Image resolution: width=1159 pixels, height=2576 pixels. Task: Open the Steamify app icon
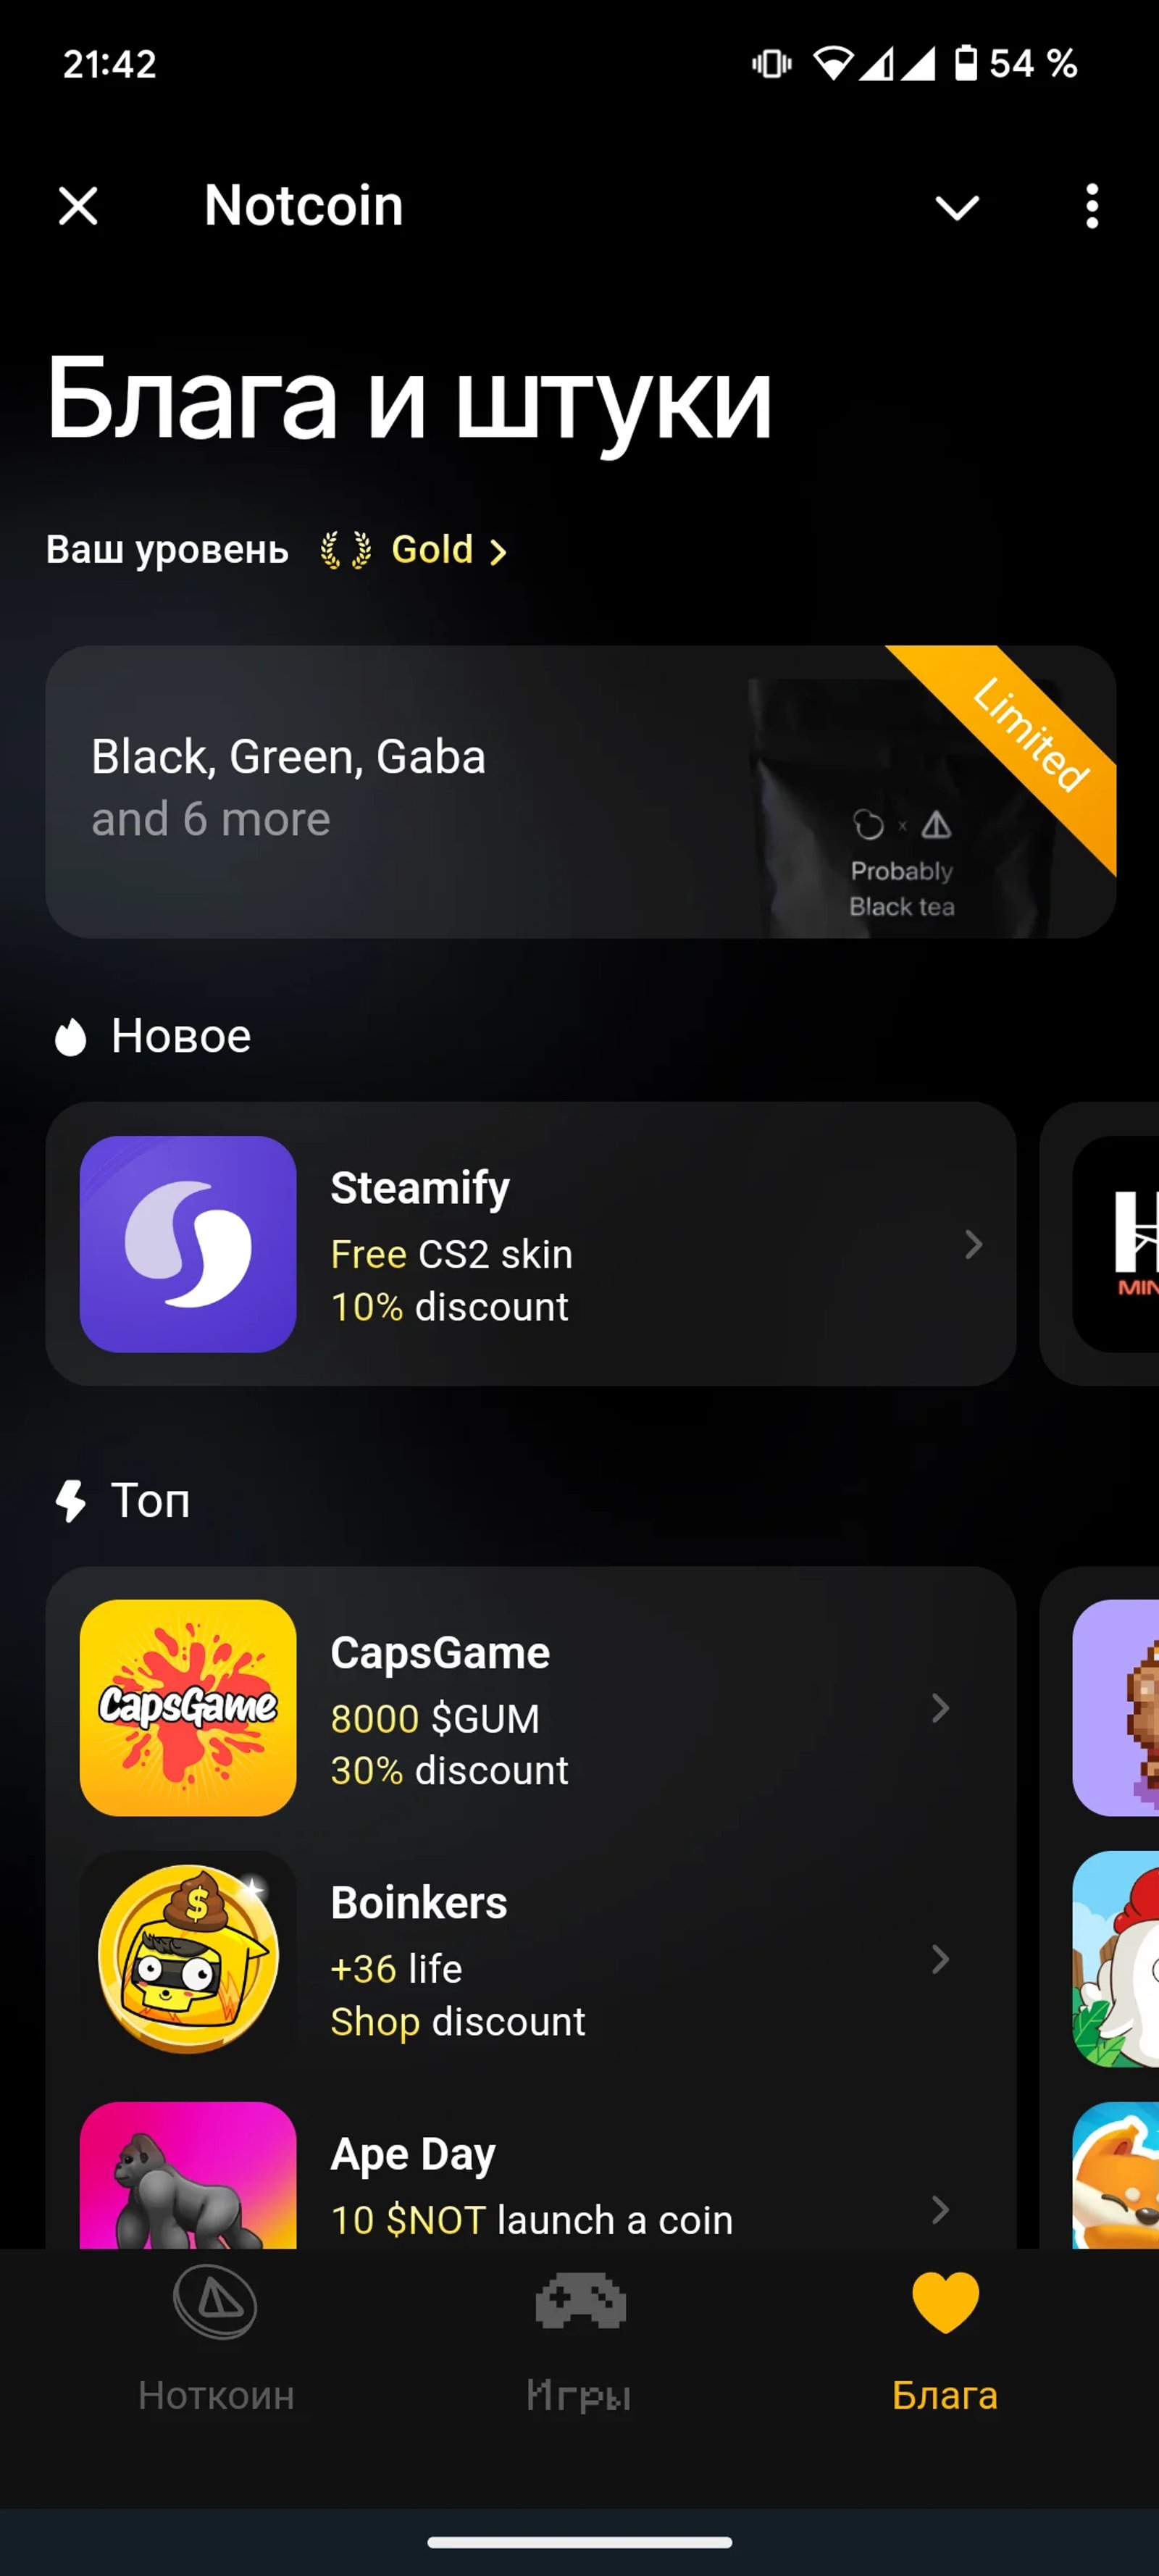pyautogui.click(x=188, y=1243)
